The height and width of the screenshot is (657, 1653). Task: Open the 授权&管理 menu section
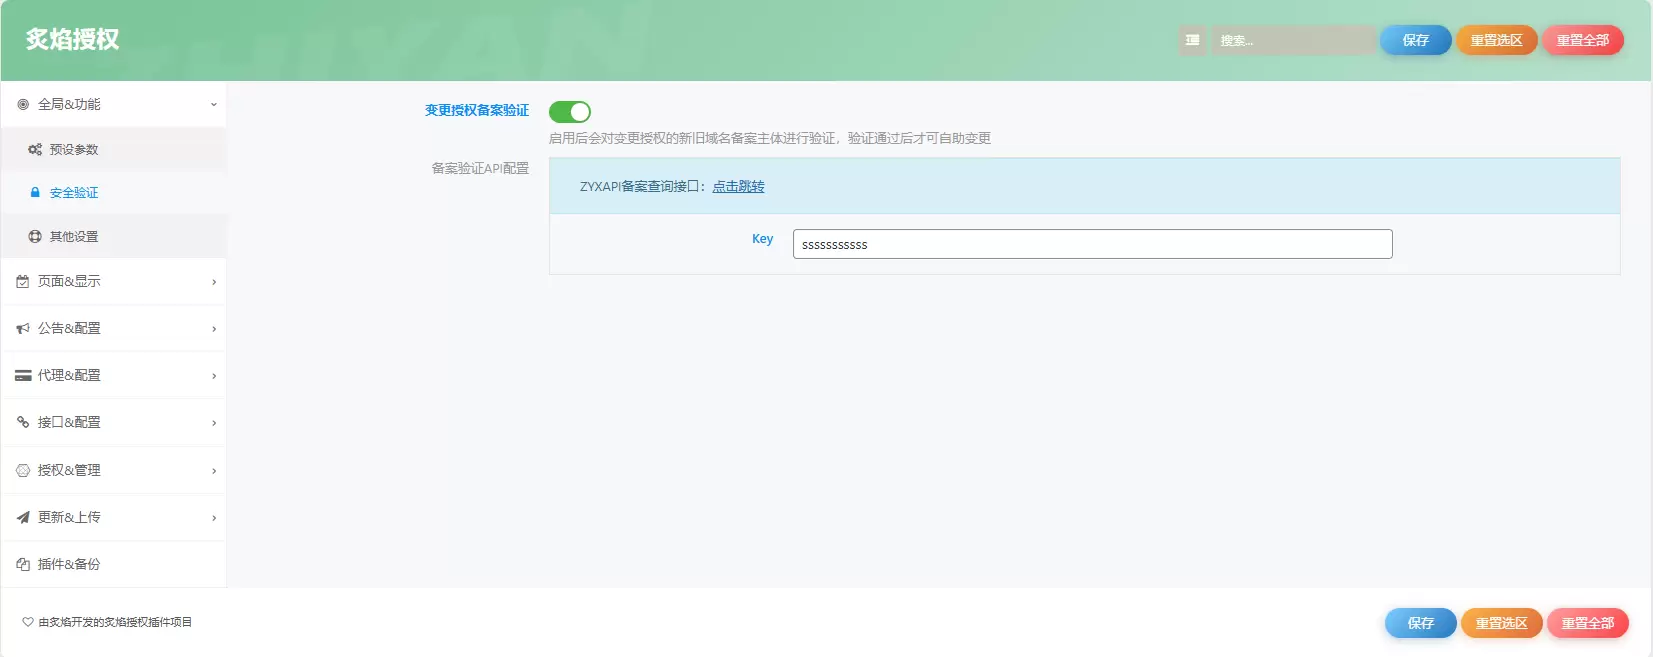pyautogui.click(x=114, y=470)
